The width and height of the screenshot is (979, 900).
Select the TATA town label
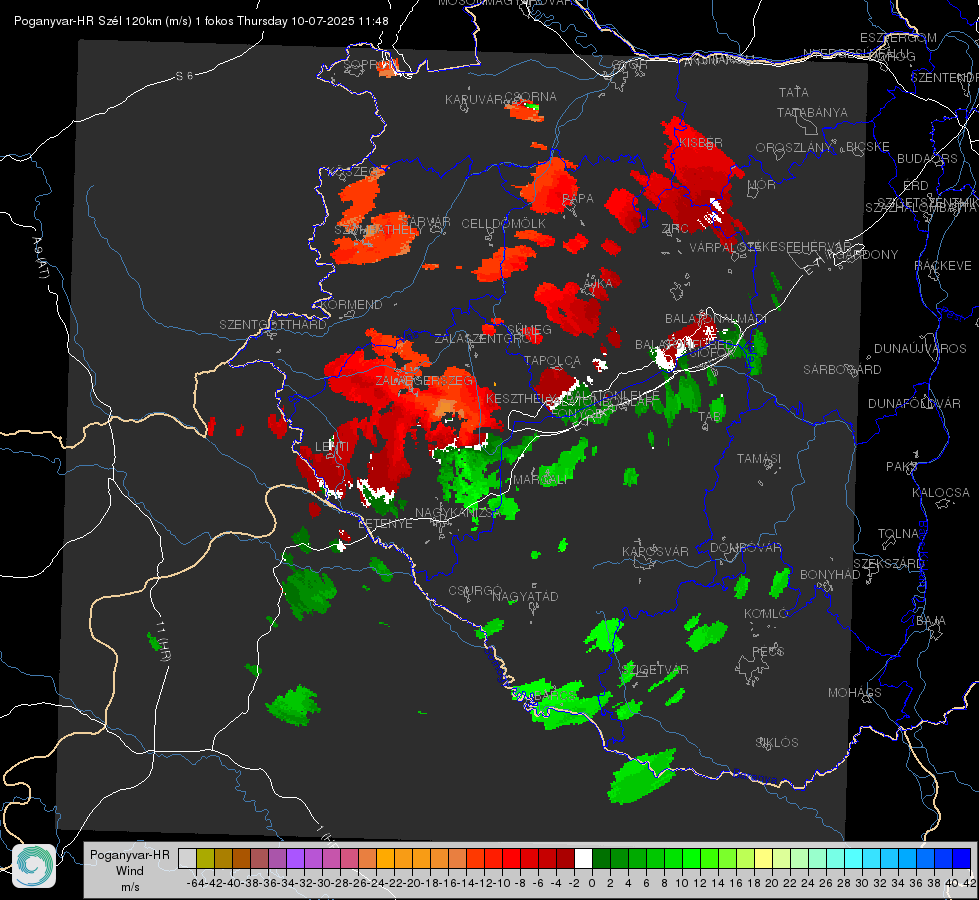[x=794, y=92]
